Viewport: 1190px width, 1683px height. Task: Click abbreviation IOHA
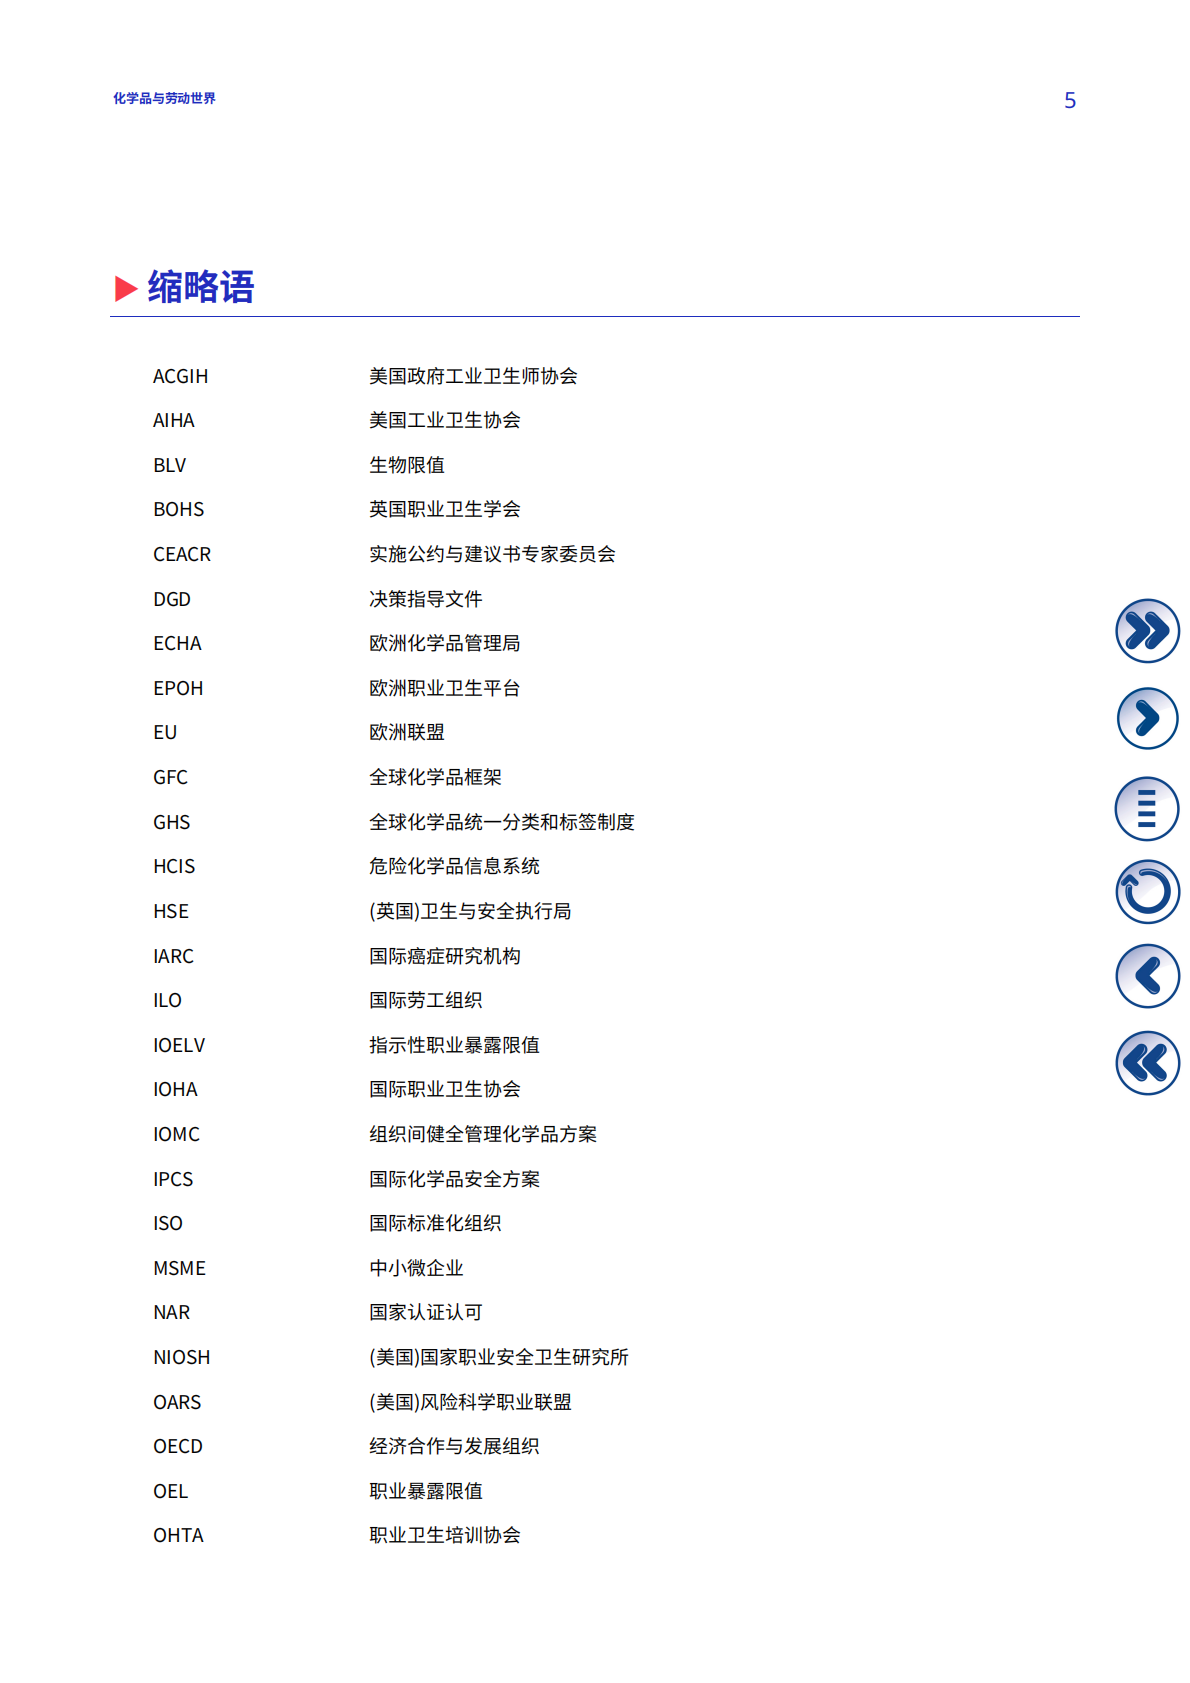[x=176, y=1089]
